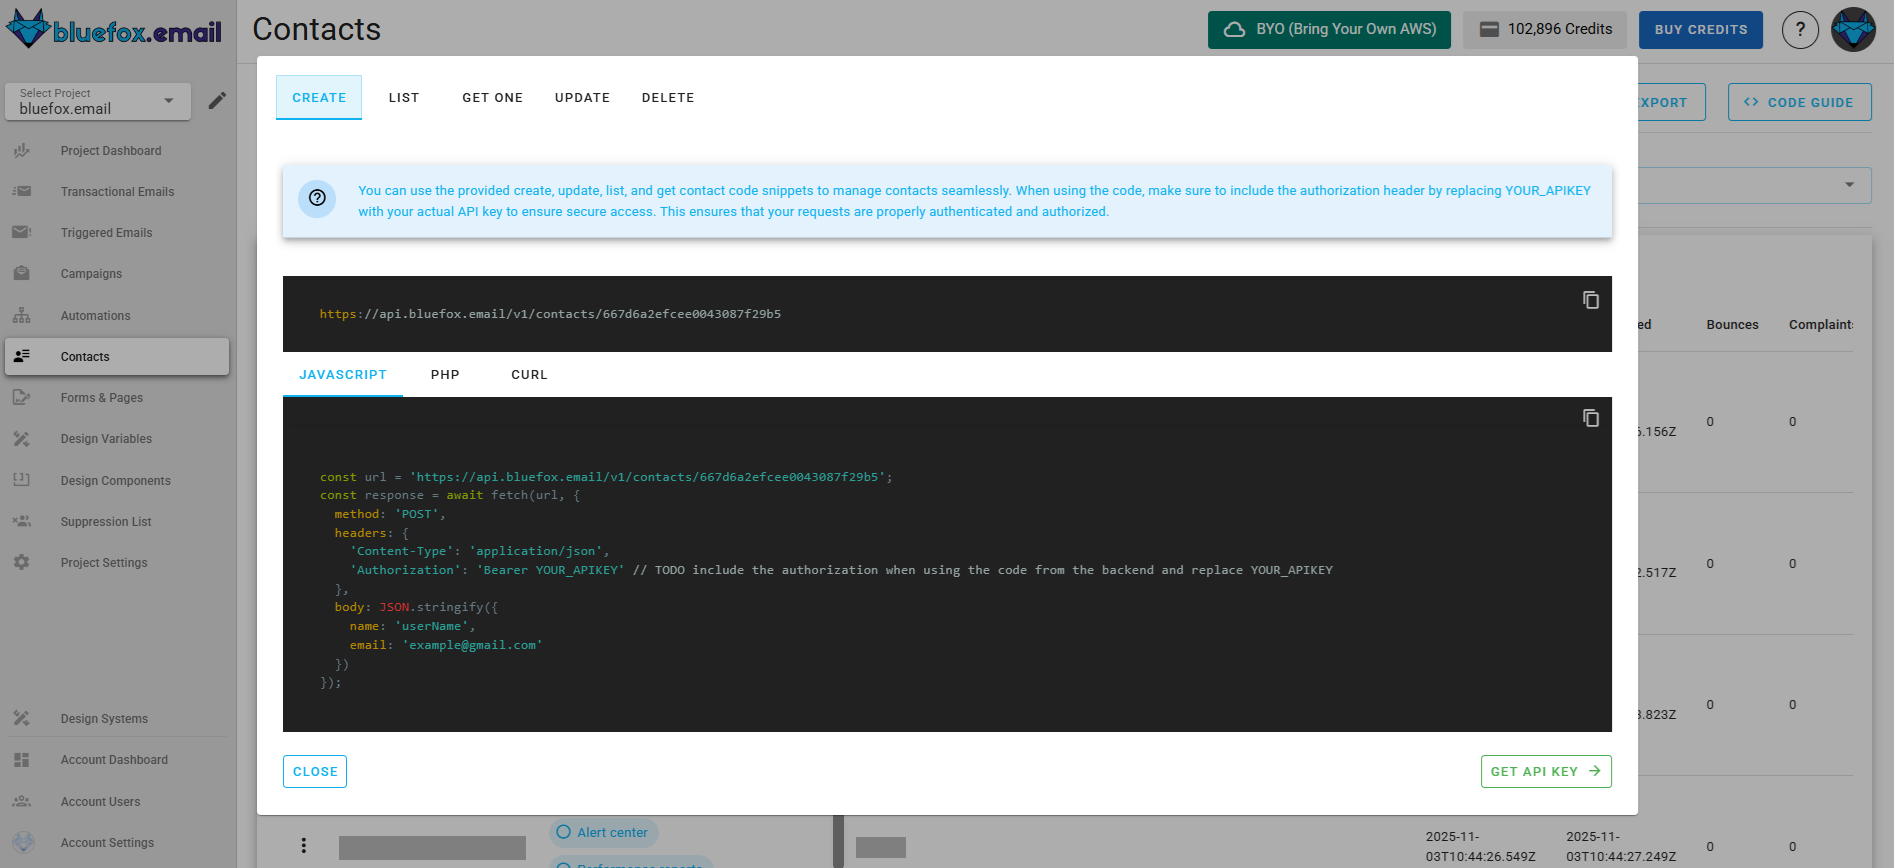Select the PHP code tab
The height and width of the screenshot is (868, 1894).
coord(445,374)
